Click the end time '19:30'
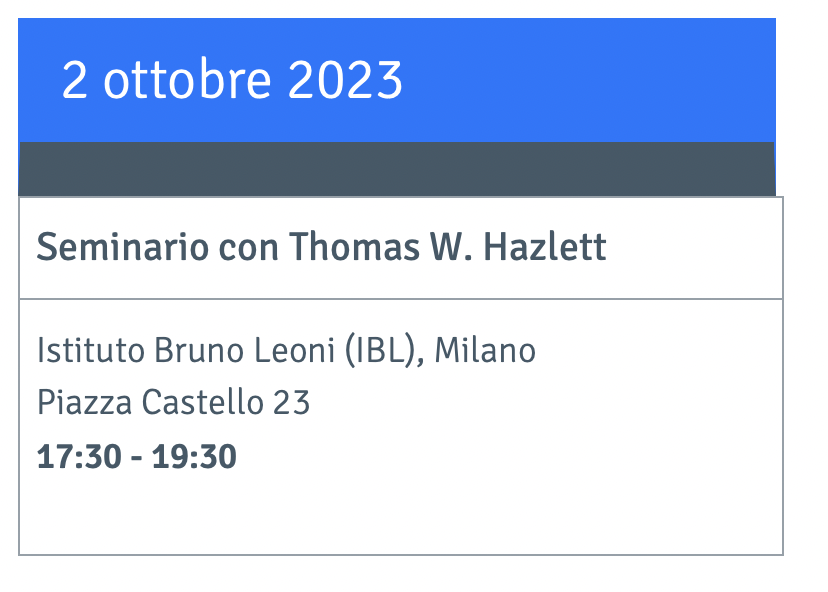 click(x=194, y=457)
